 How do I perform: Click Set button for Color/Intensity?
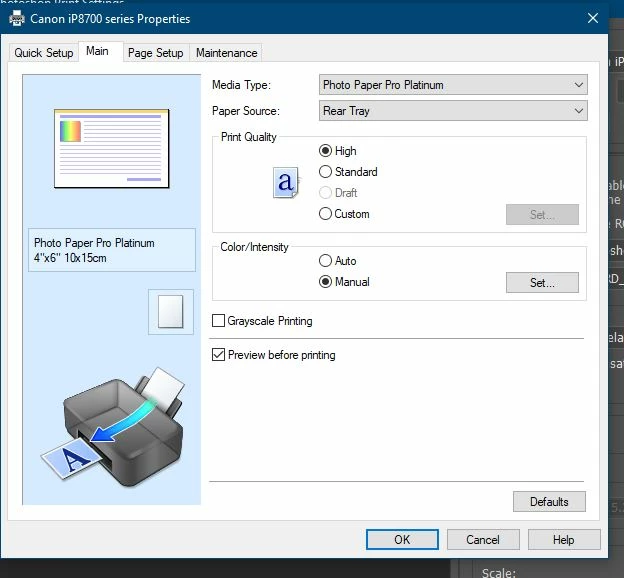(542, 283)
